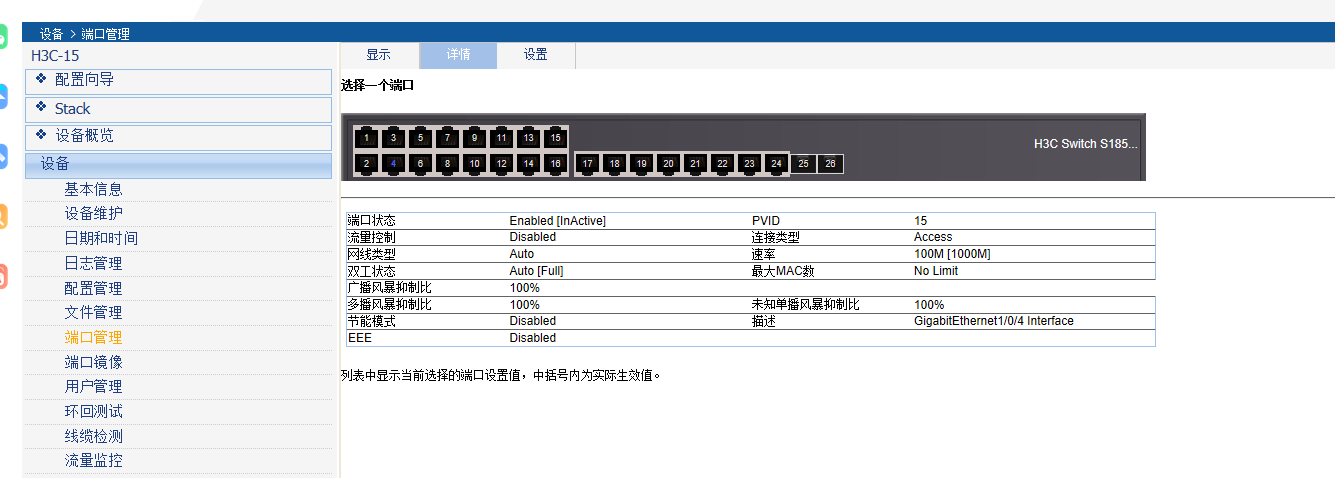
Task: Click the PVID value 15
Action: coord(920,220)
